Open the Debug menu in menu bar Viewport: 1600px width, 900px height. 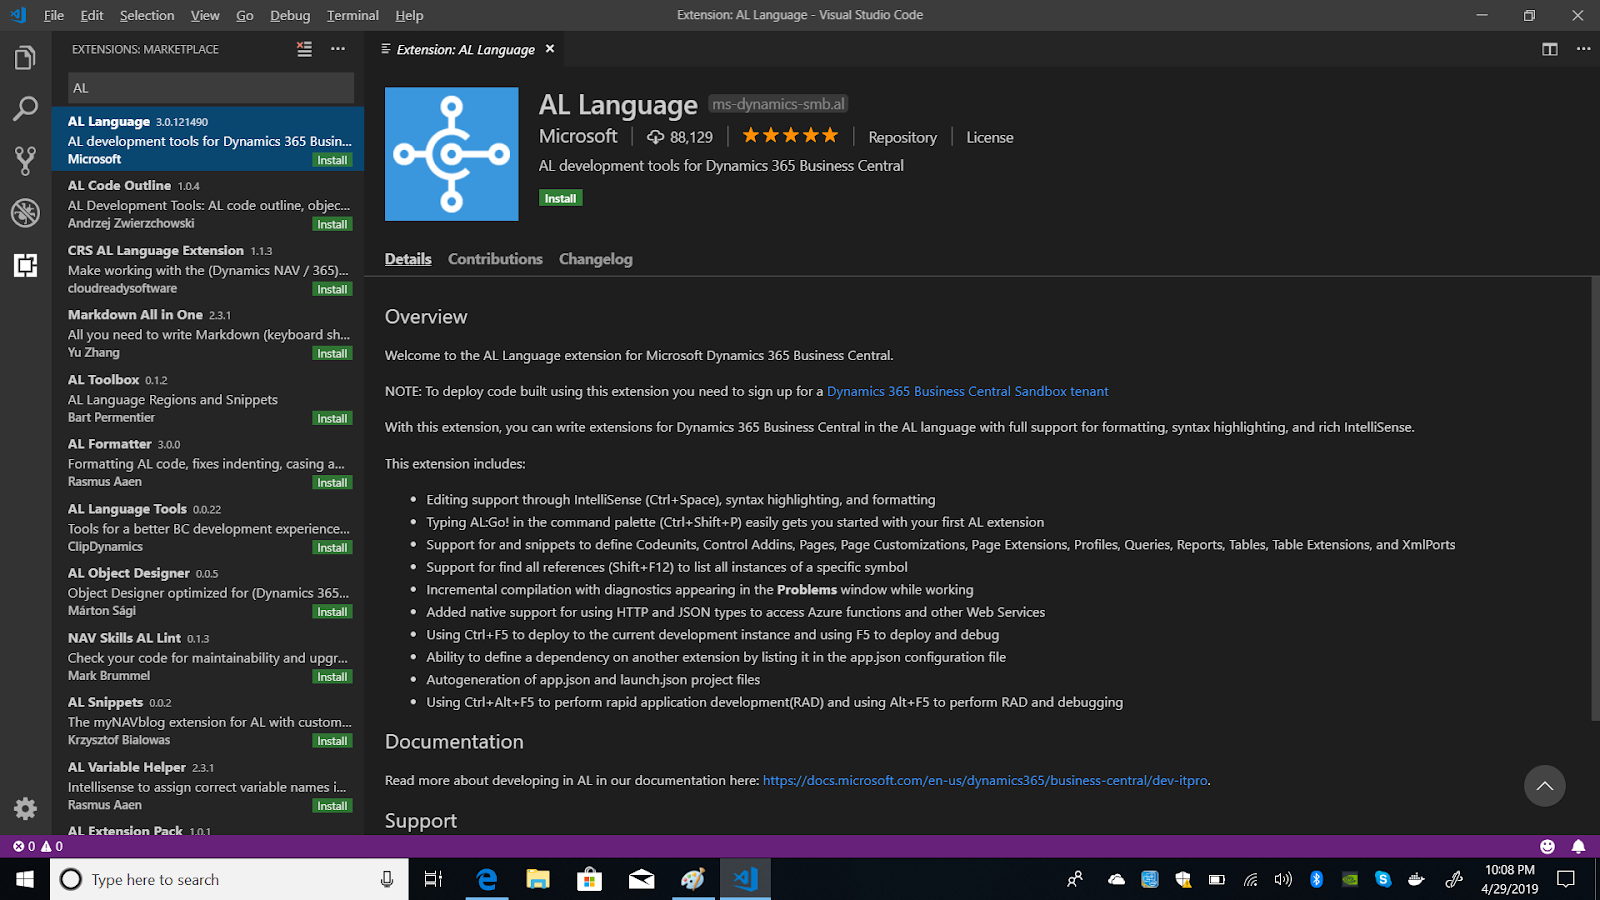pos(290,15)
